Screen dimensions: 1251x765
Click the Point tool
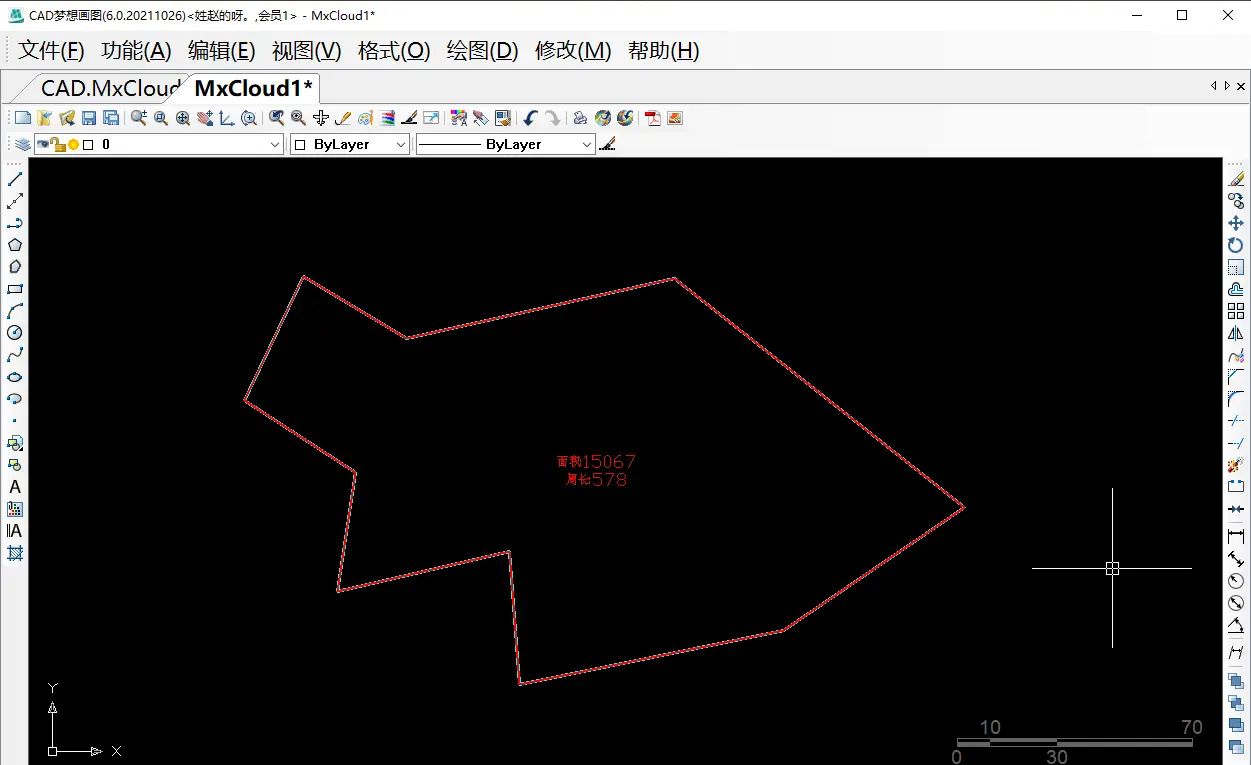click(x=15, y=421)
